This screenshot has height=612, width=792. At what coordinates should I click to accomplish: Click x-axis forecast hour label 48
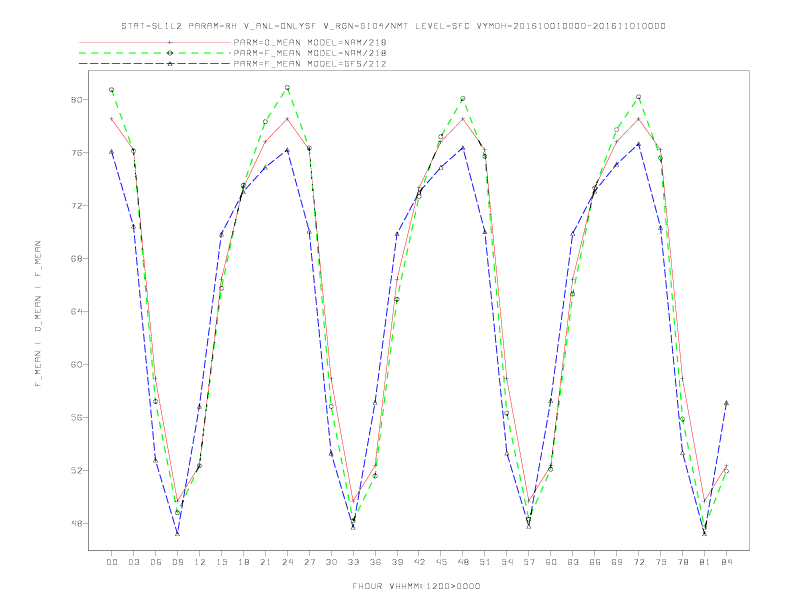[x=463, y=562]
